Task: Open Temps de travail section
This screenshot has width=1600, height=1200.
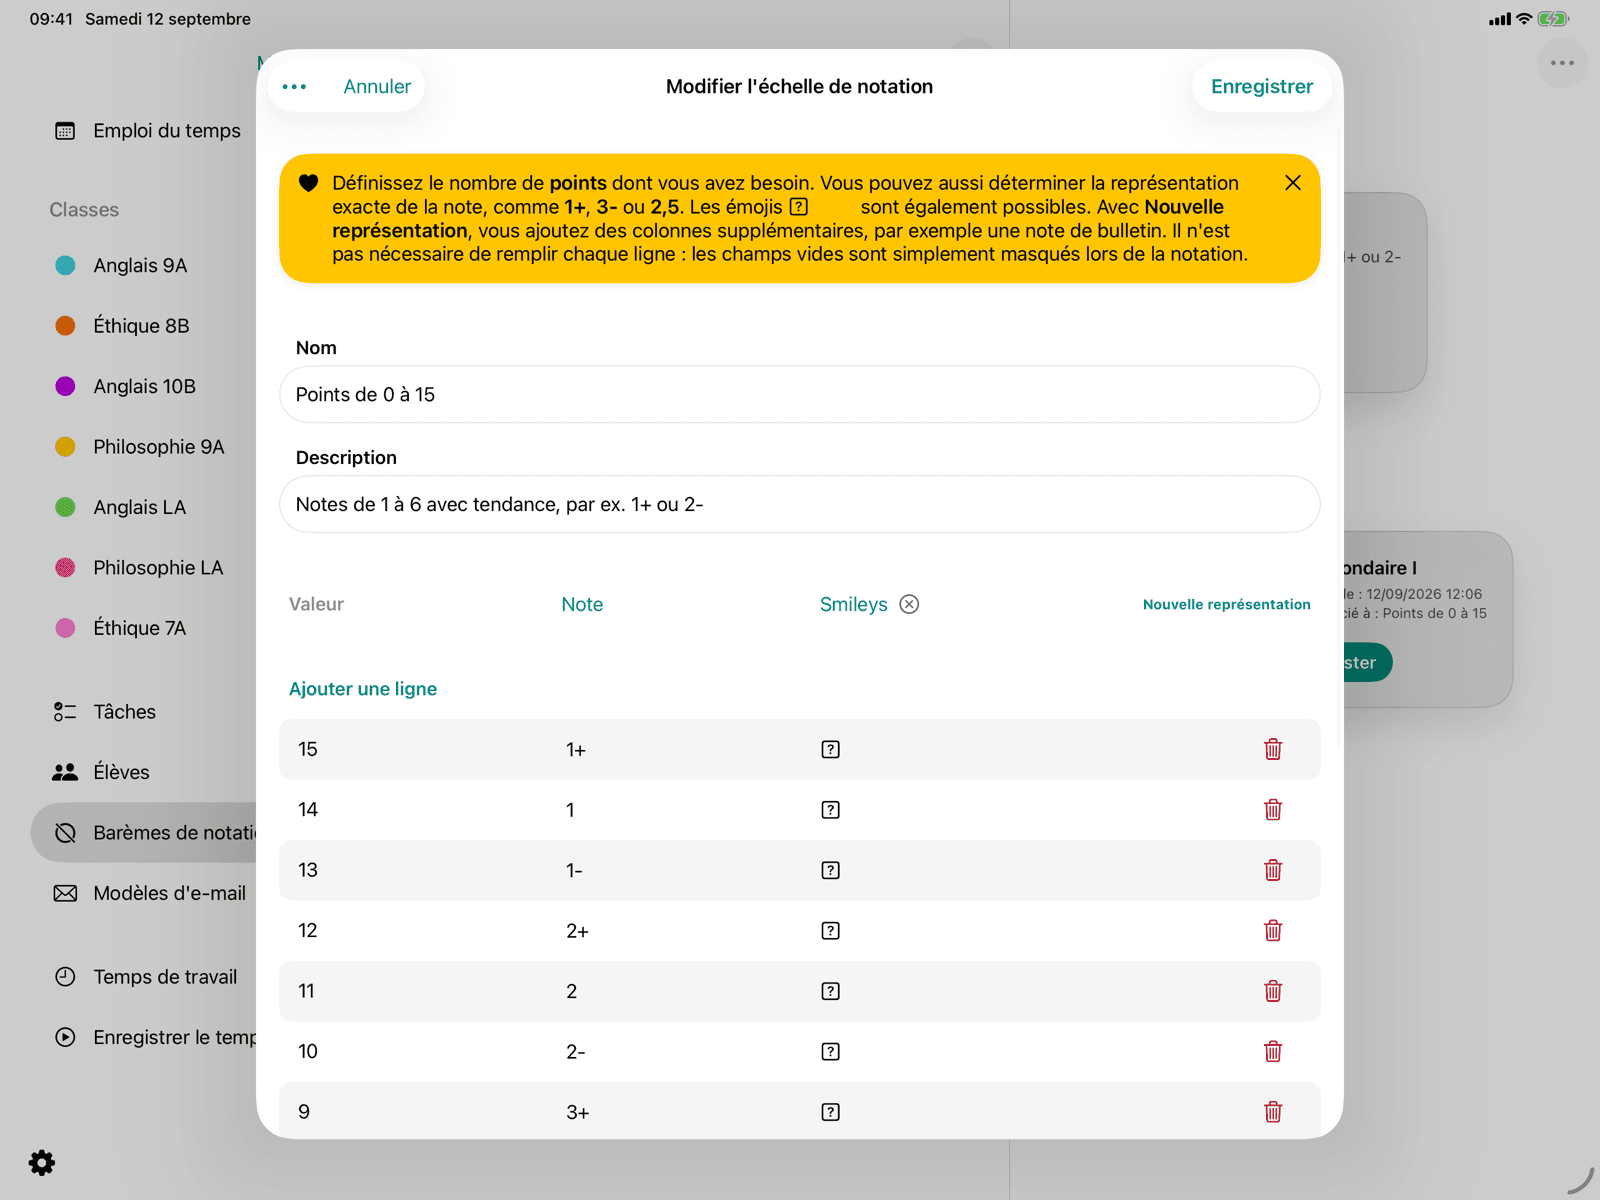Action: point(146,977)
